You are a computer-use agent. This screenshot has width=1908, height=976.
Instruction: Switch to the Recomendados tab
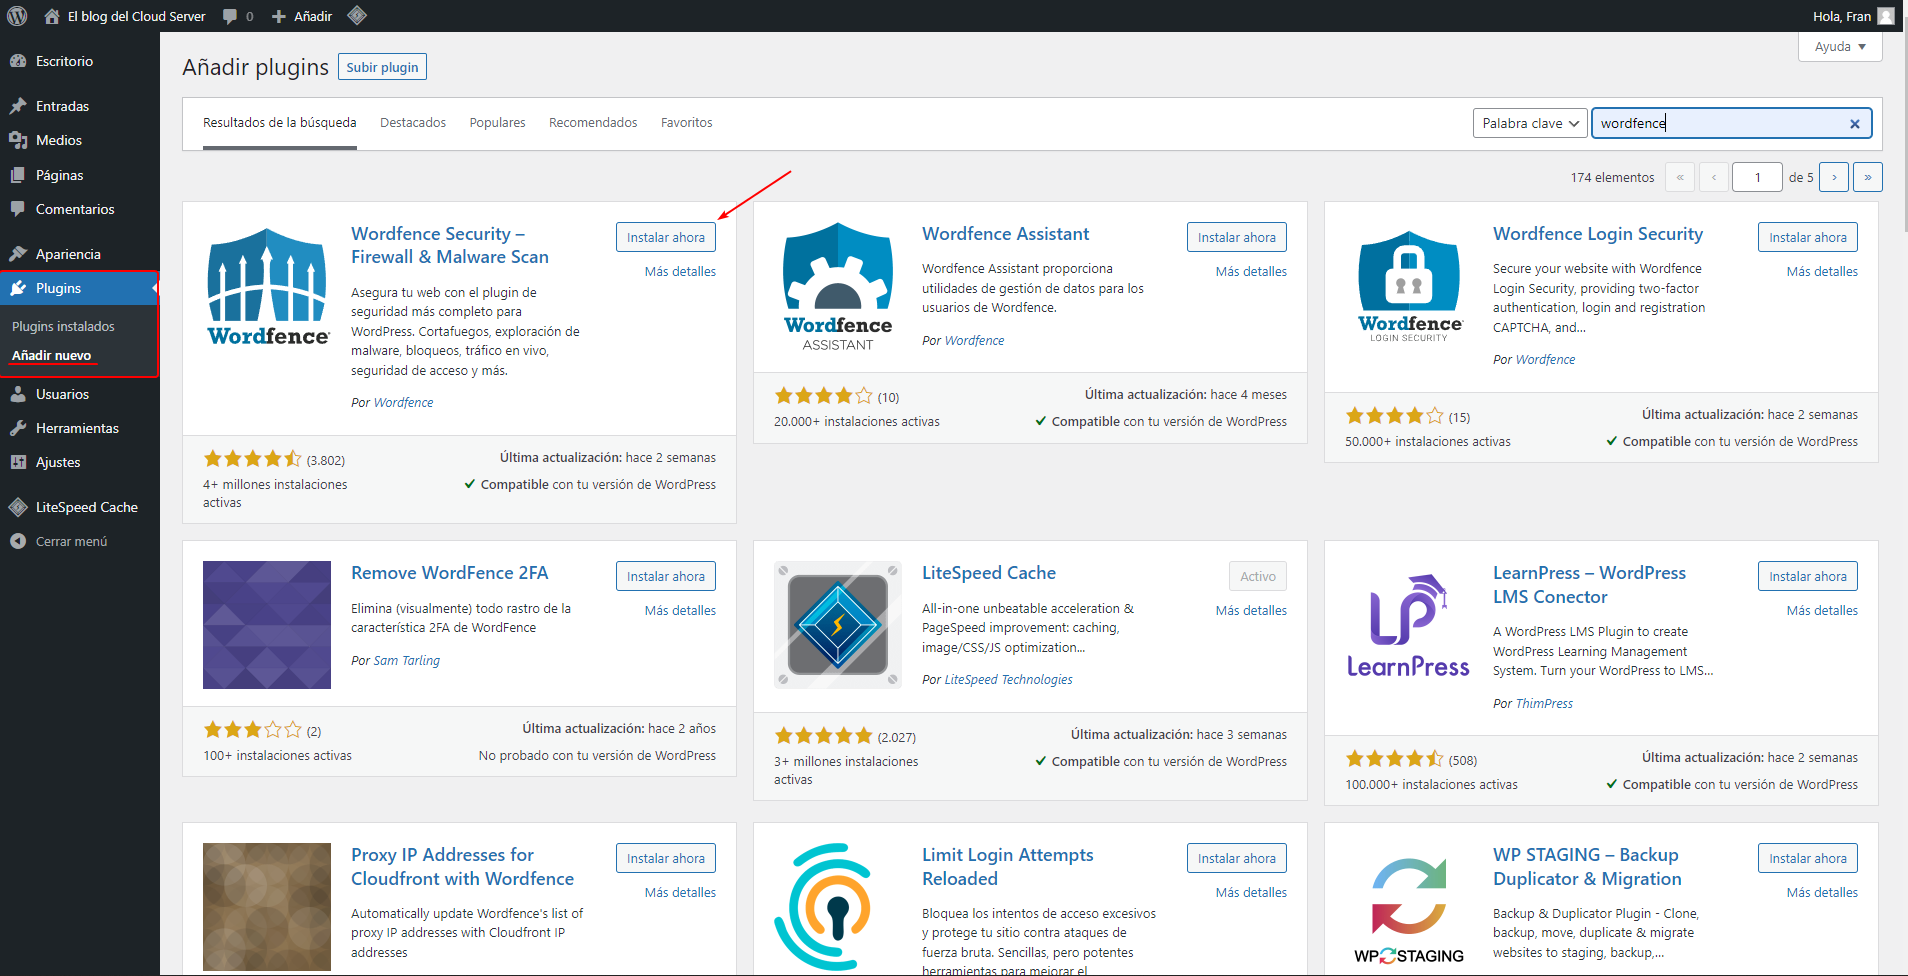[593, 123]
